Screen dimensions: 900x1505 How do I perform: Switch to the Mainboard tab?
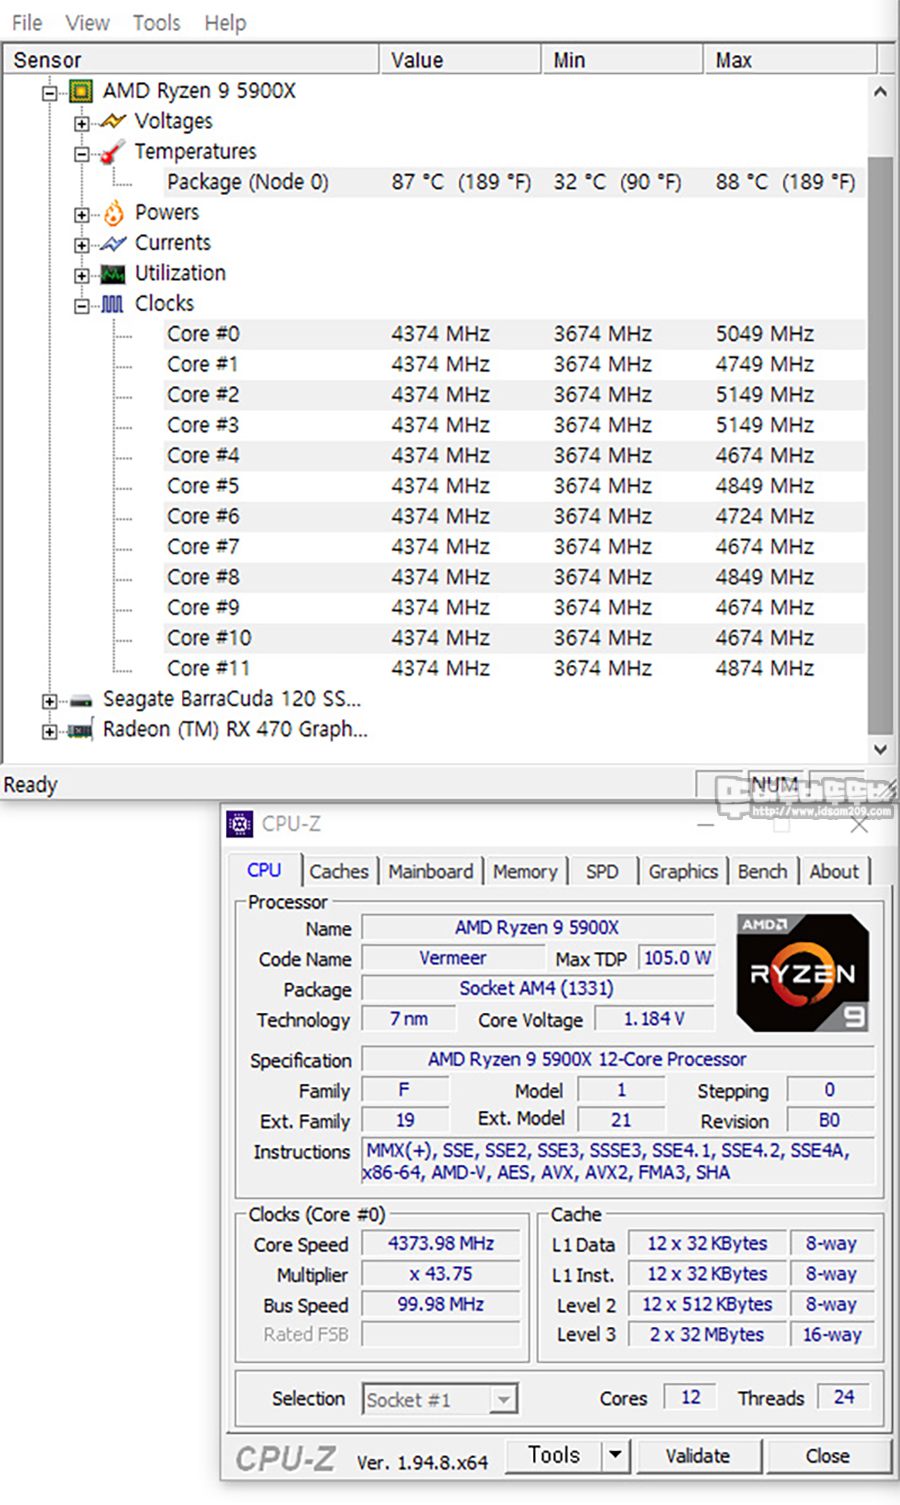point(431,871)
